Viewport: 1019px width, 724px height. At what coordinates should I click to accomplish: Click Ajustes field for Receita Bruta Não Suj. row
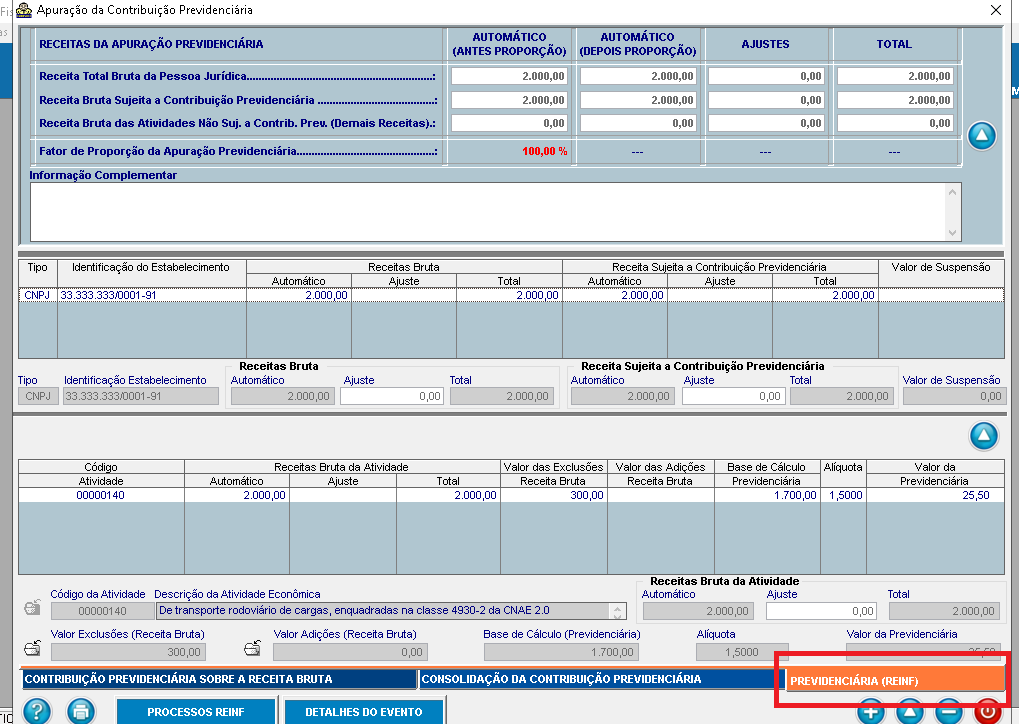(x=766, y=123)
